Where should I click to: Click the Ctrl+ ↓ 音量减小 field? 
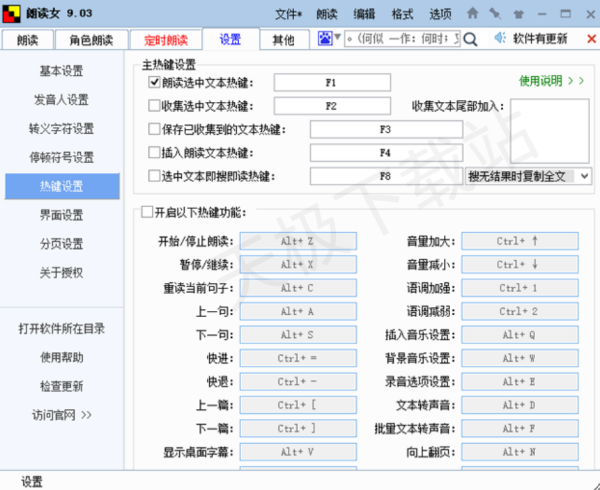point(520,264)
